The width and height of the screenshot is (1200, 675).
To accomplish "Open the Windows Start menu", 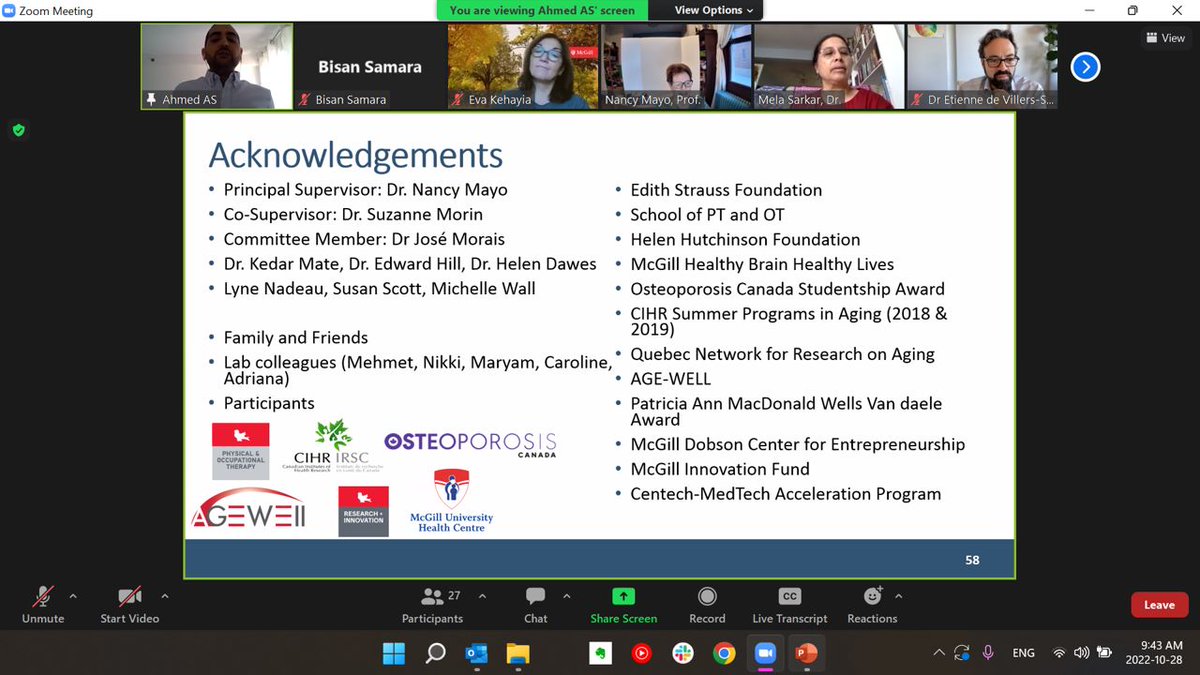I will point(394,653).
